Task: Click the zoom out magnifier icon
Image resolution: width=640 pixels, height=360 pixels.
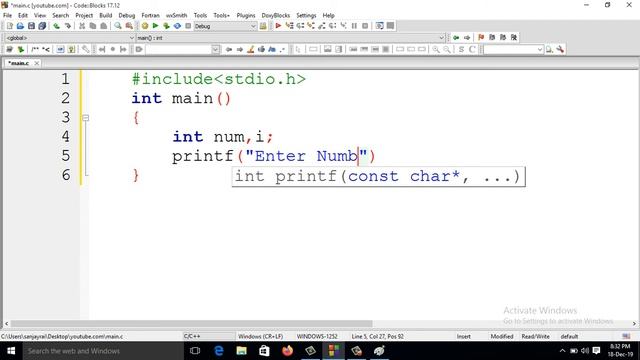Action: pyautogui.click(x=447, y=49)
